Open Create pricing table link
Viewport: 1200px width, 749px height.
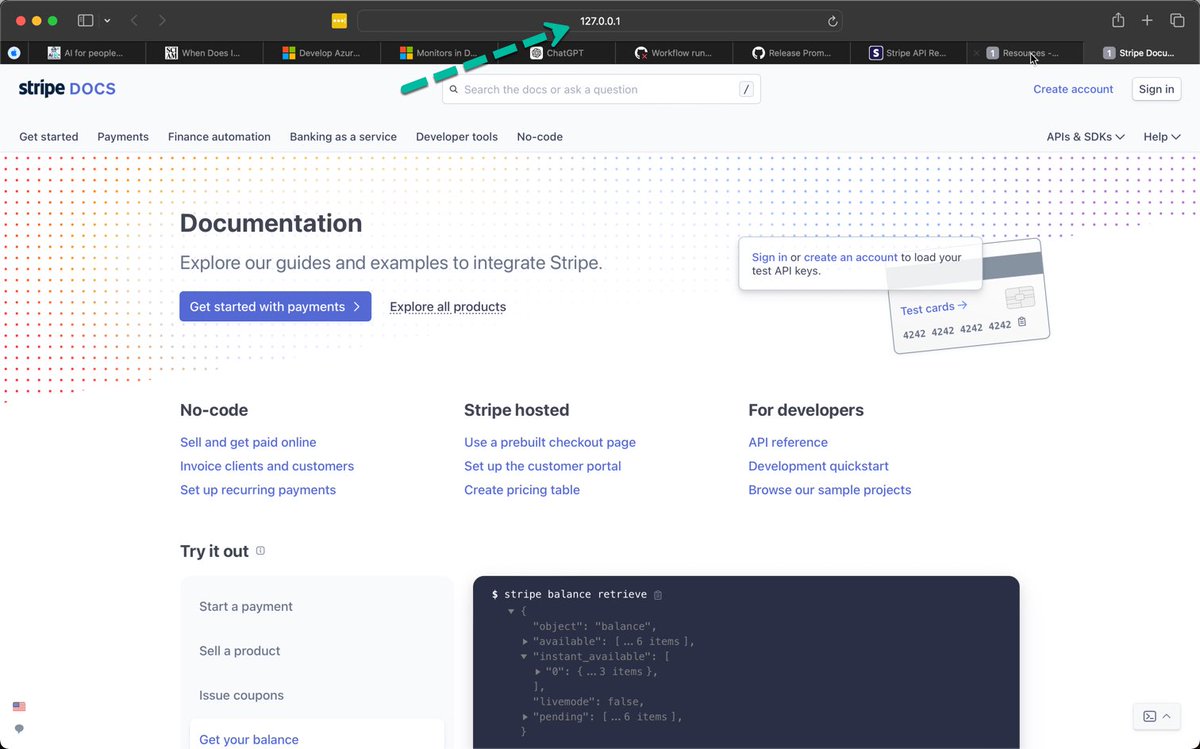coord(522,490)
